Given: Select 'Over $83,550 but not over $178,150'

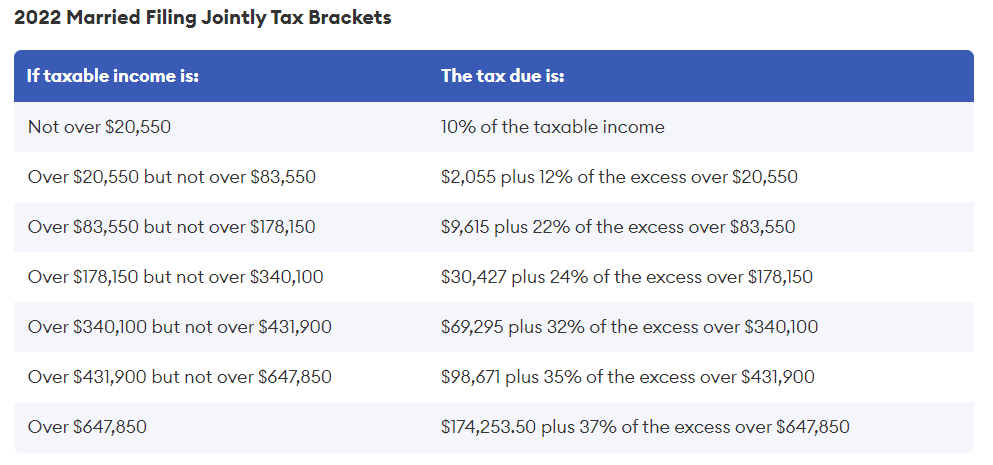Looking at the screenshot, I should click(171, 227).
